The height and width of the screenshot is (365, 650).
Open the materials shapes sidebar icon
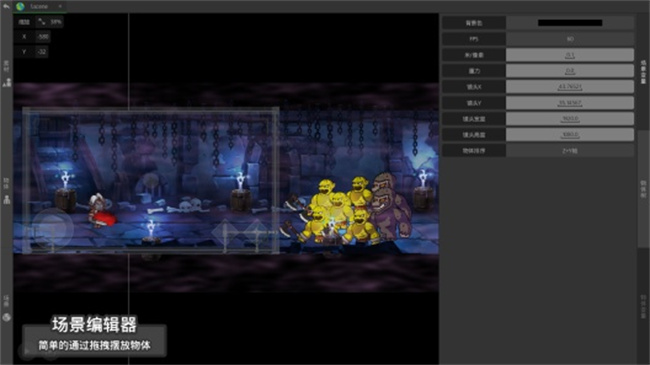[x=7, y=83]
